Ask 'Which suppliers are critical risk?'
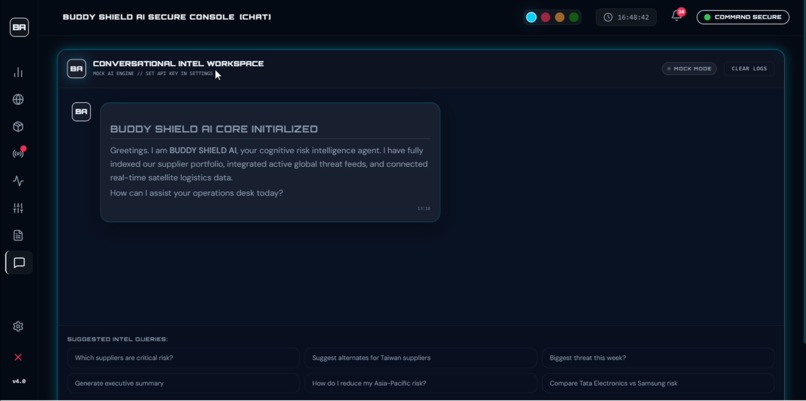The height and width of the screenshot is (401, 806). (184, 358)
